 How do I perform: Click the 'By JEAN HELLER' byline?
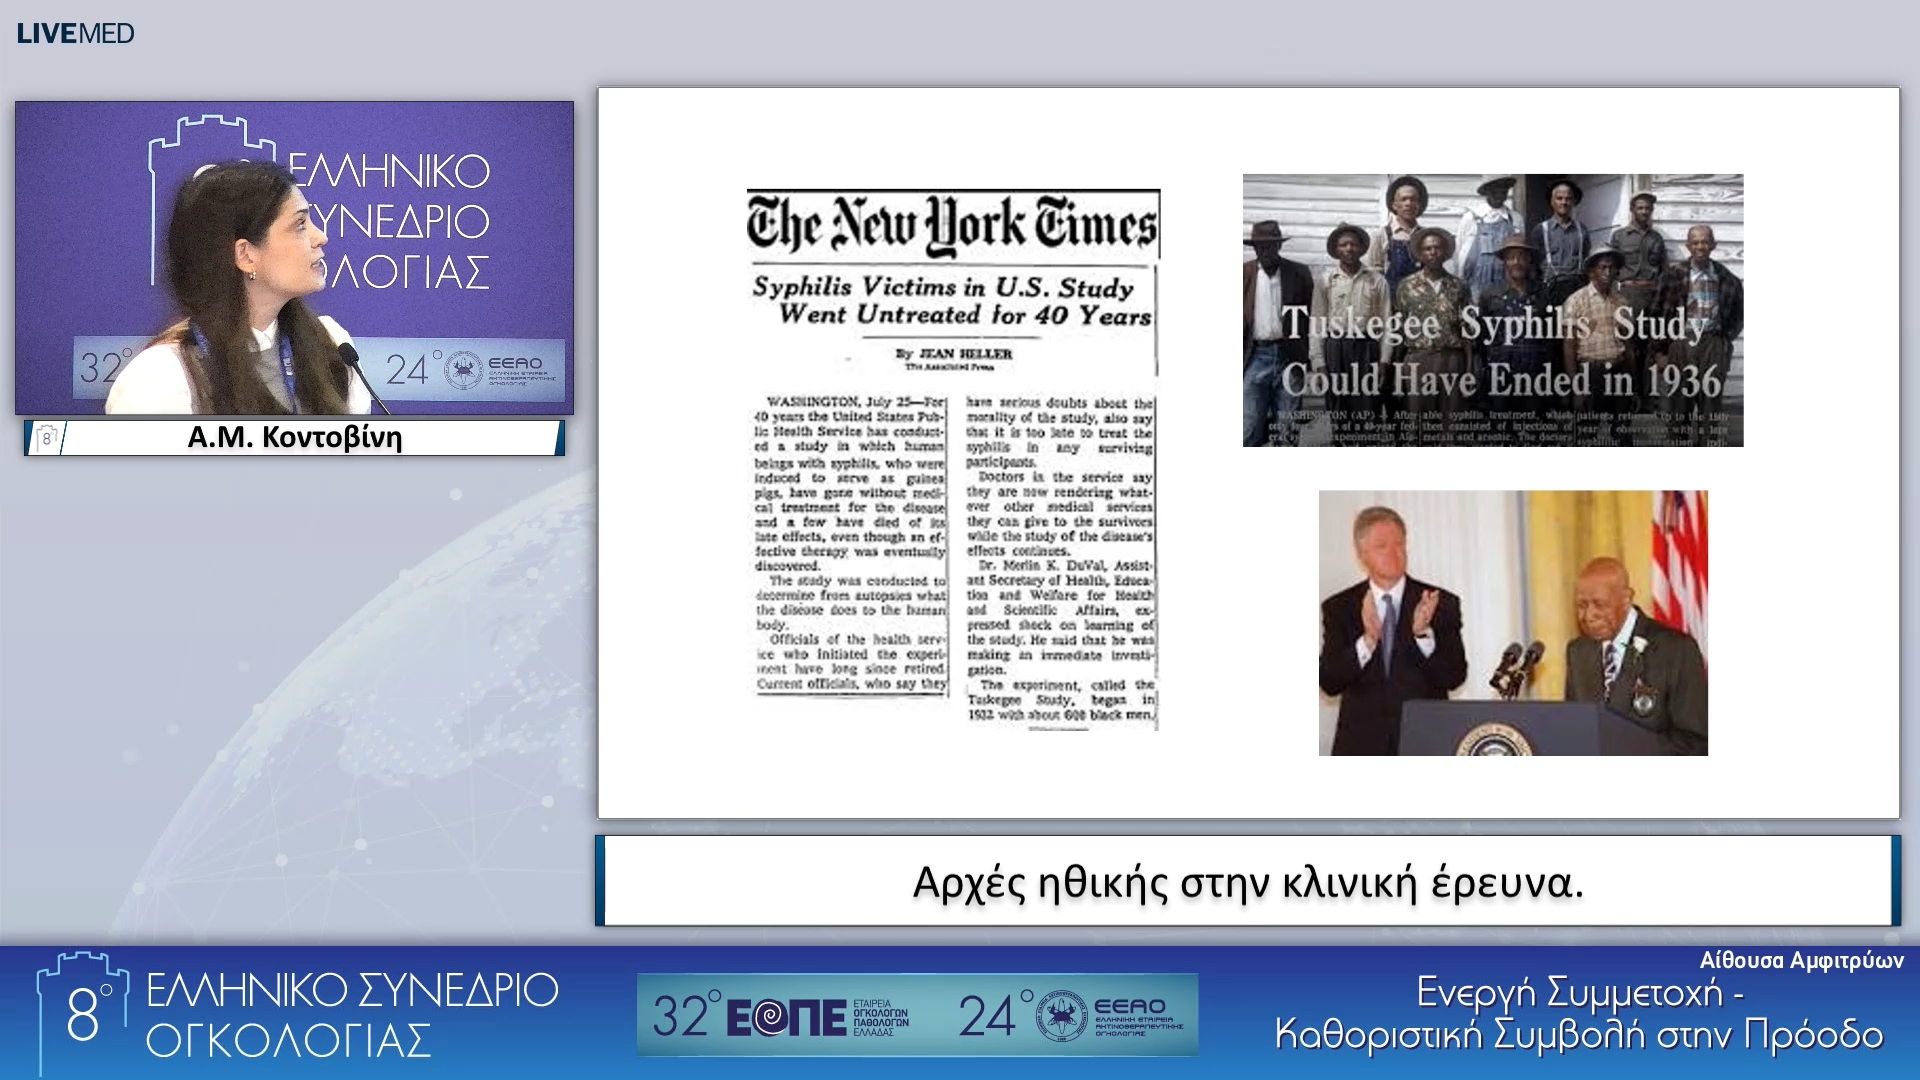(x=953, y=354)
